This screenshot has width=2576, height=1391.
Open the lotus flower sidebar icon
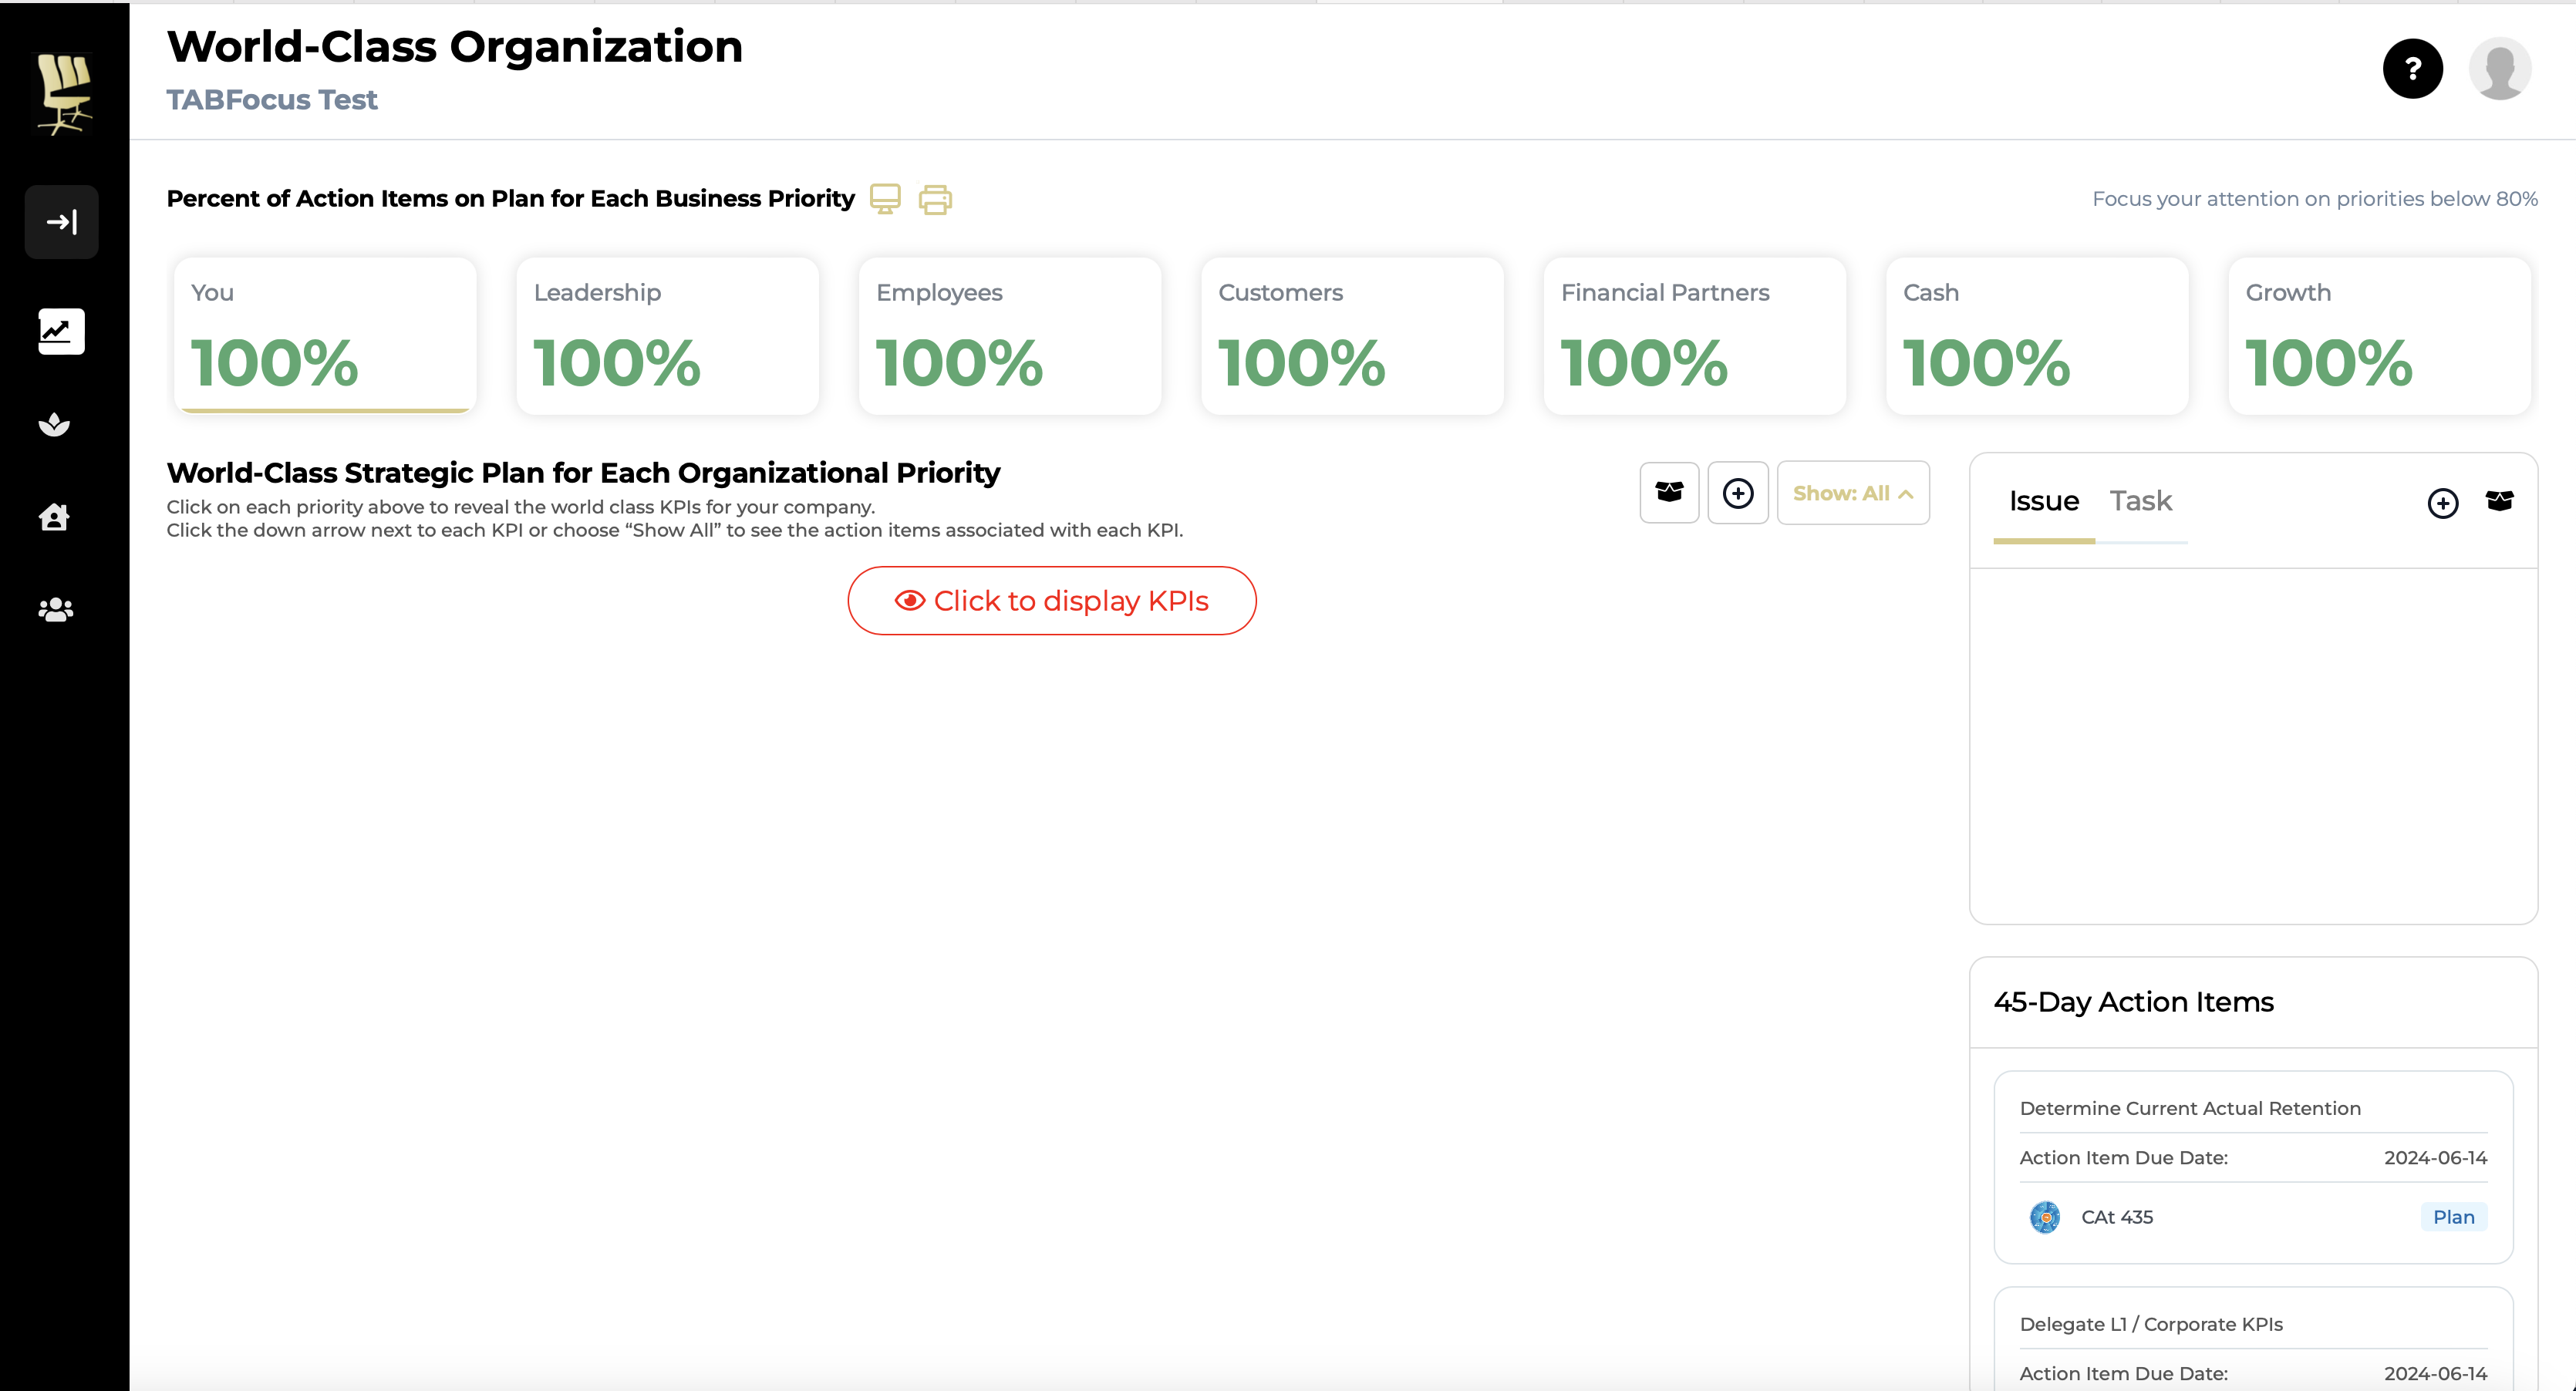tap(55, 424)
